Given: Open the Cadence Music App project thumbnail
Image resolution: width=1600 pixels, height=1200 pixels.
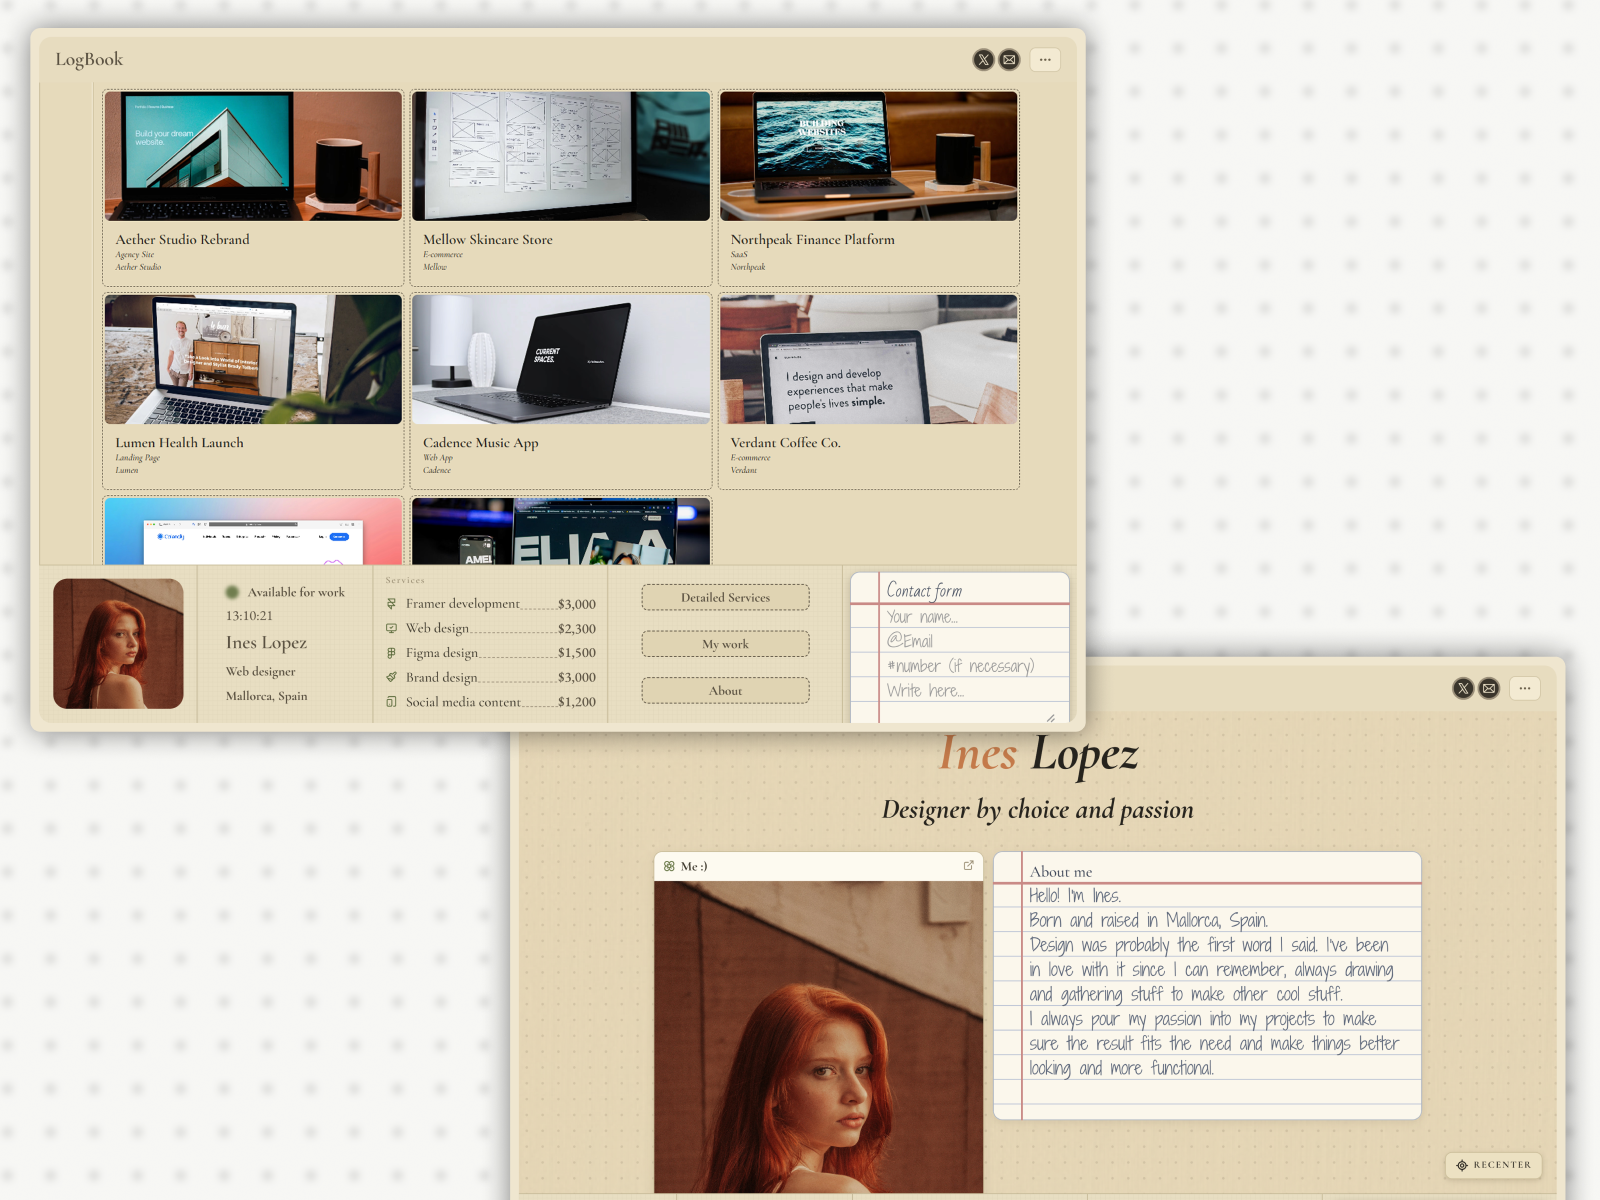Looking at the screenshot, I should click(561, 359).
